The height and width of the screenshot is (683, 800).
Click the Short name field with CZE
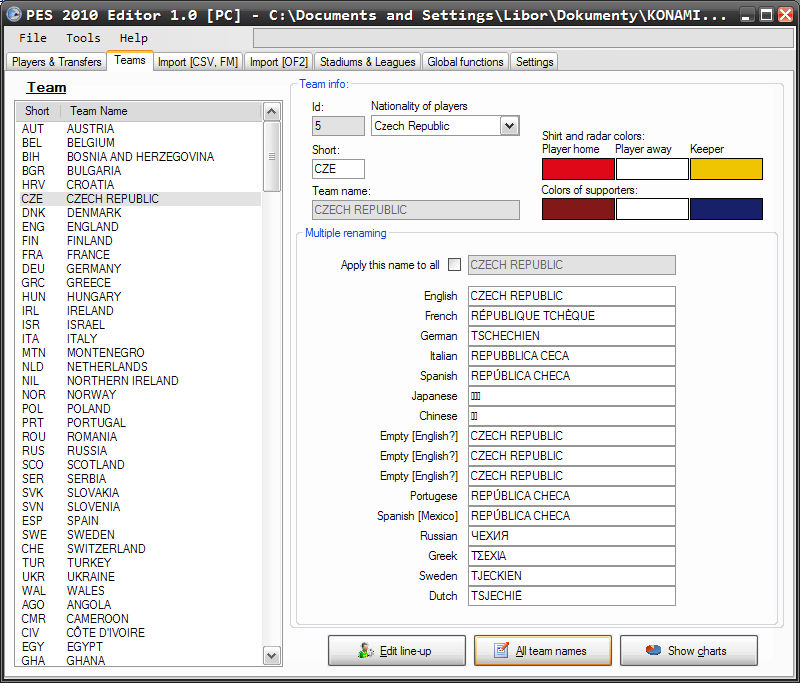point(338,169)
